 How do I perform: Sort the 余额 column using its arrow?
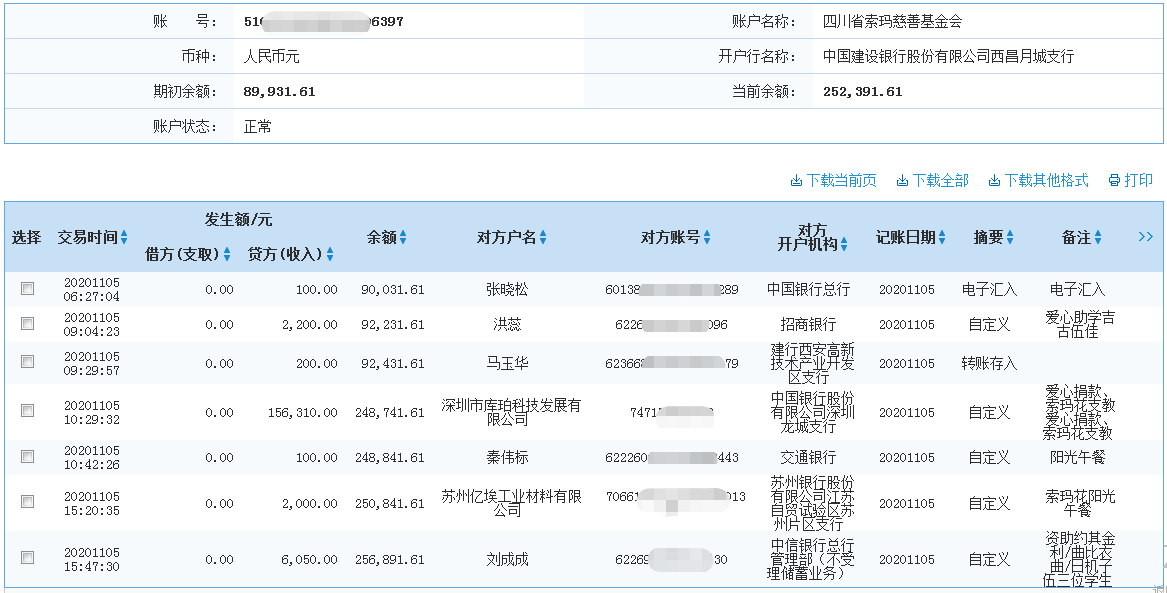tap(405, 237)
